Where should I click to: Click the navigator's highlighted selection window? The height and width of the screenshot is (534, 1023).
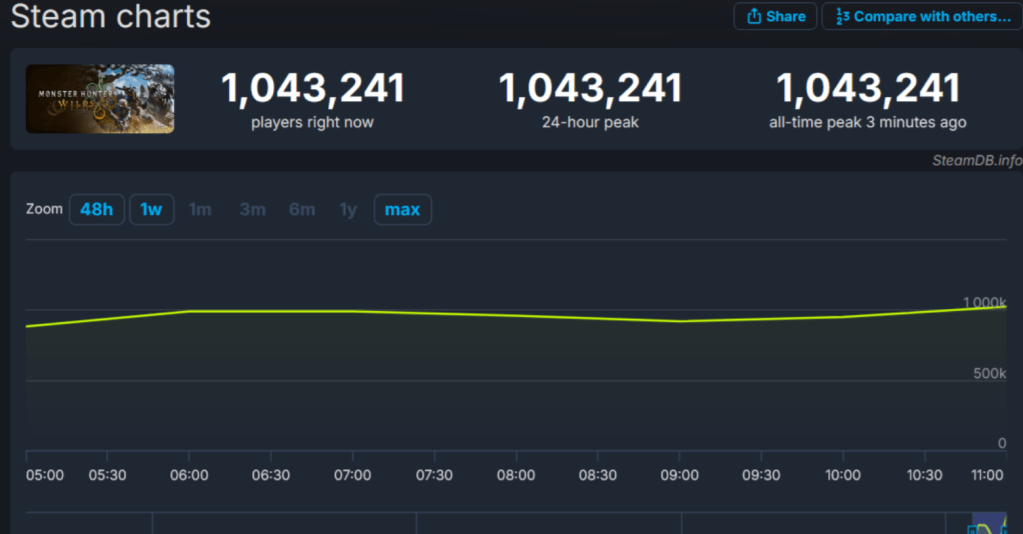pos(990,524)
